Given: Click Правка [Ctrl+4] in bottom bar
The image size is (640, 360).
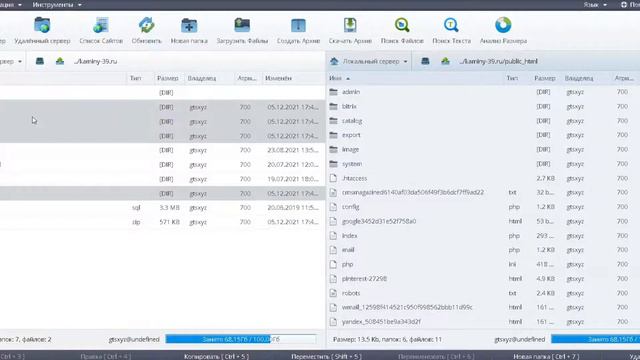Looking at the screenshot, I should (x=105, y=356).
